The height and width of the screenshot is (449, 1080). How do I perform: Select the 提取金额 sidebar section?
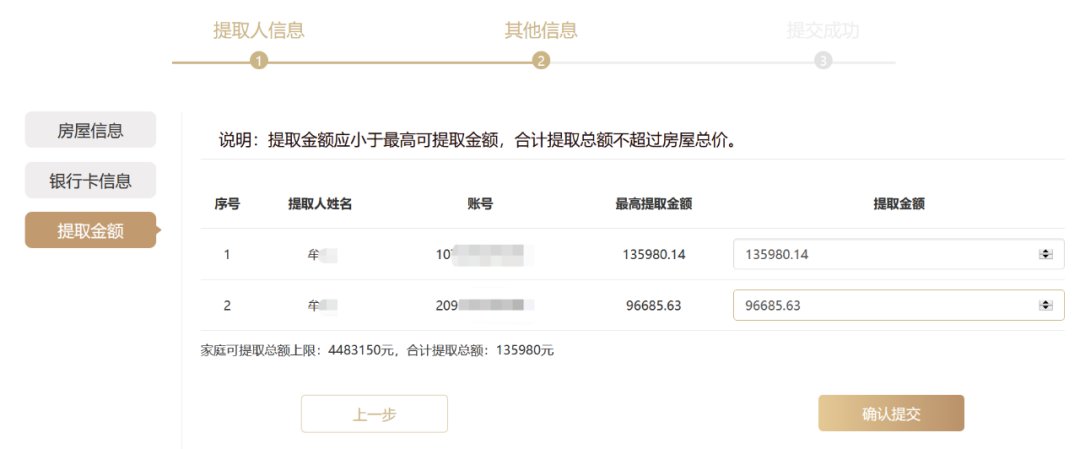coord(90,231)
